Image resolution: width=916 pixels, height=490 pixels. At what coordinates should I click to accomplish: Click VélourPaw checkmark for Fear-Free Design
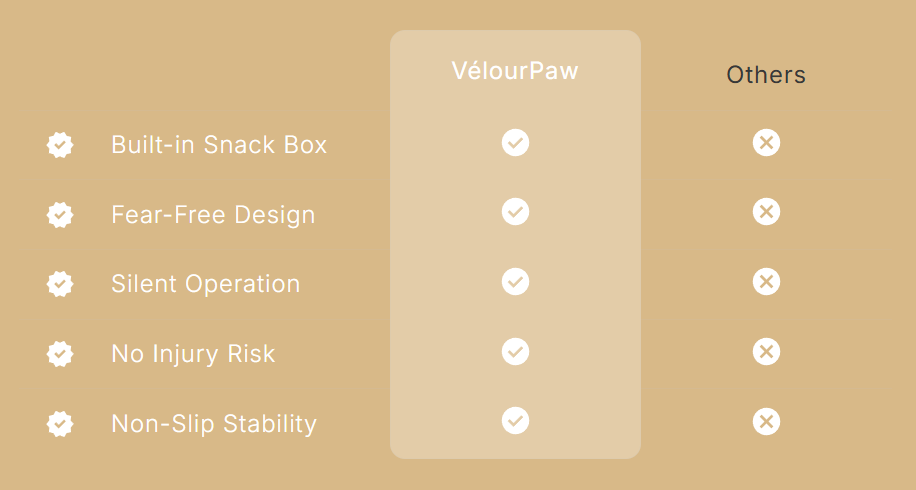[x=515, y=212]
